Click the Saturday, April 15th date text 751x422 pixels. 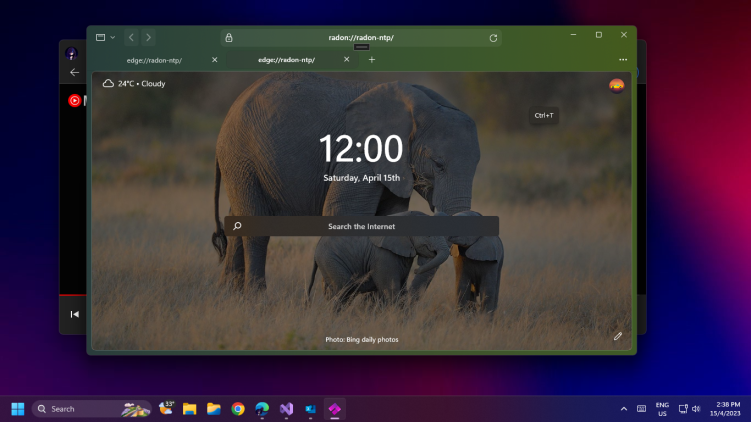pyautogui.click(x=362, y=178)
